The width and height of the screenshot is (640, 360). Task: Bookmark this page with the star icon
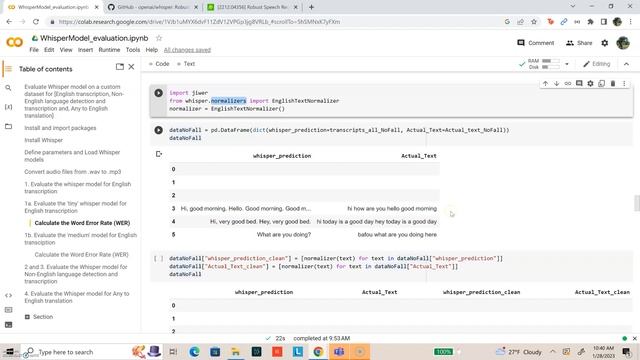click(534, 22)
